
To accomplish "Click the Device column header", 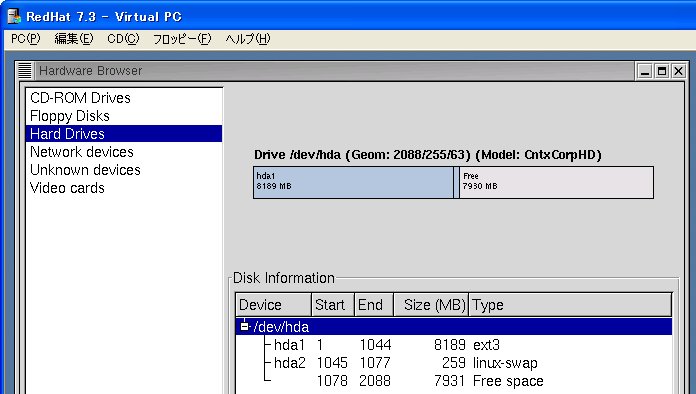I will tap(273, 305).
